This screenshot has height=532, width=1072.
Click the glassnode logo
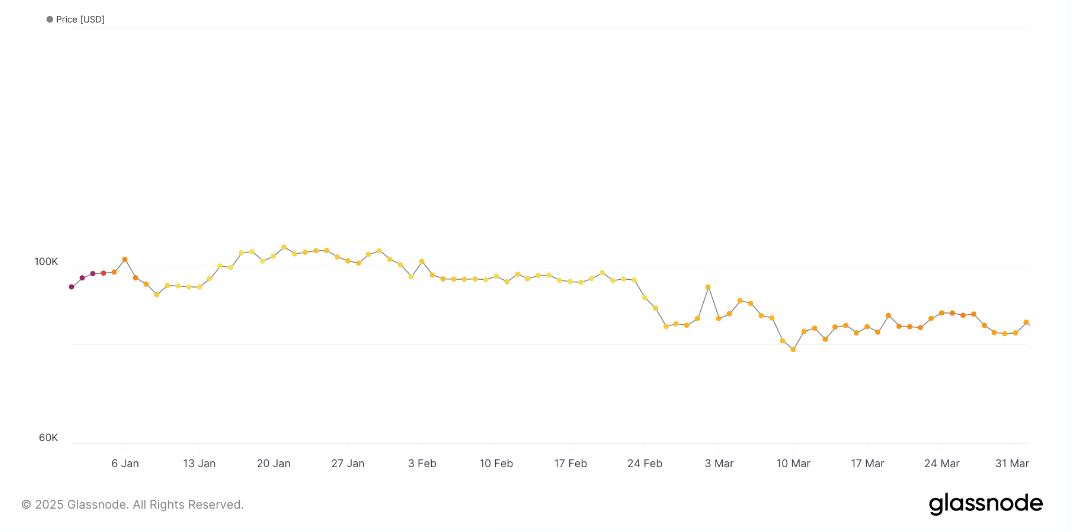point(985,505)
